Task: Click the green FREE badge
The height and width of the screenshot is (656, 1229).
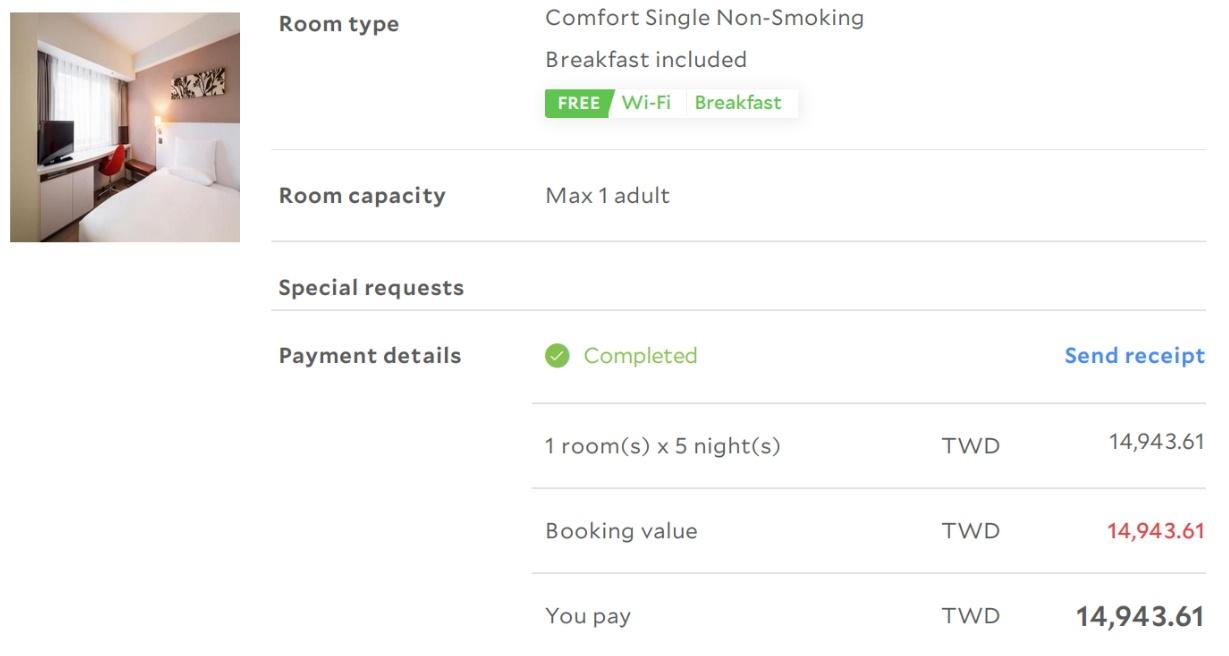Action: (x=578, y=103)
